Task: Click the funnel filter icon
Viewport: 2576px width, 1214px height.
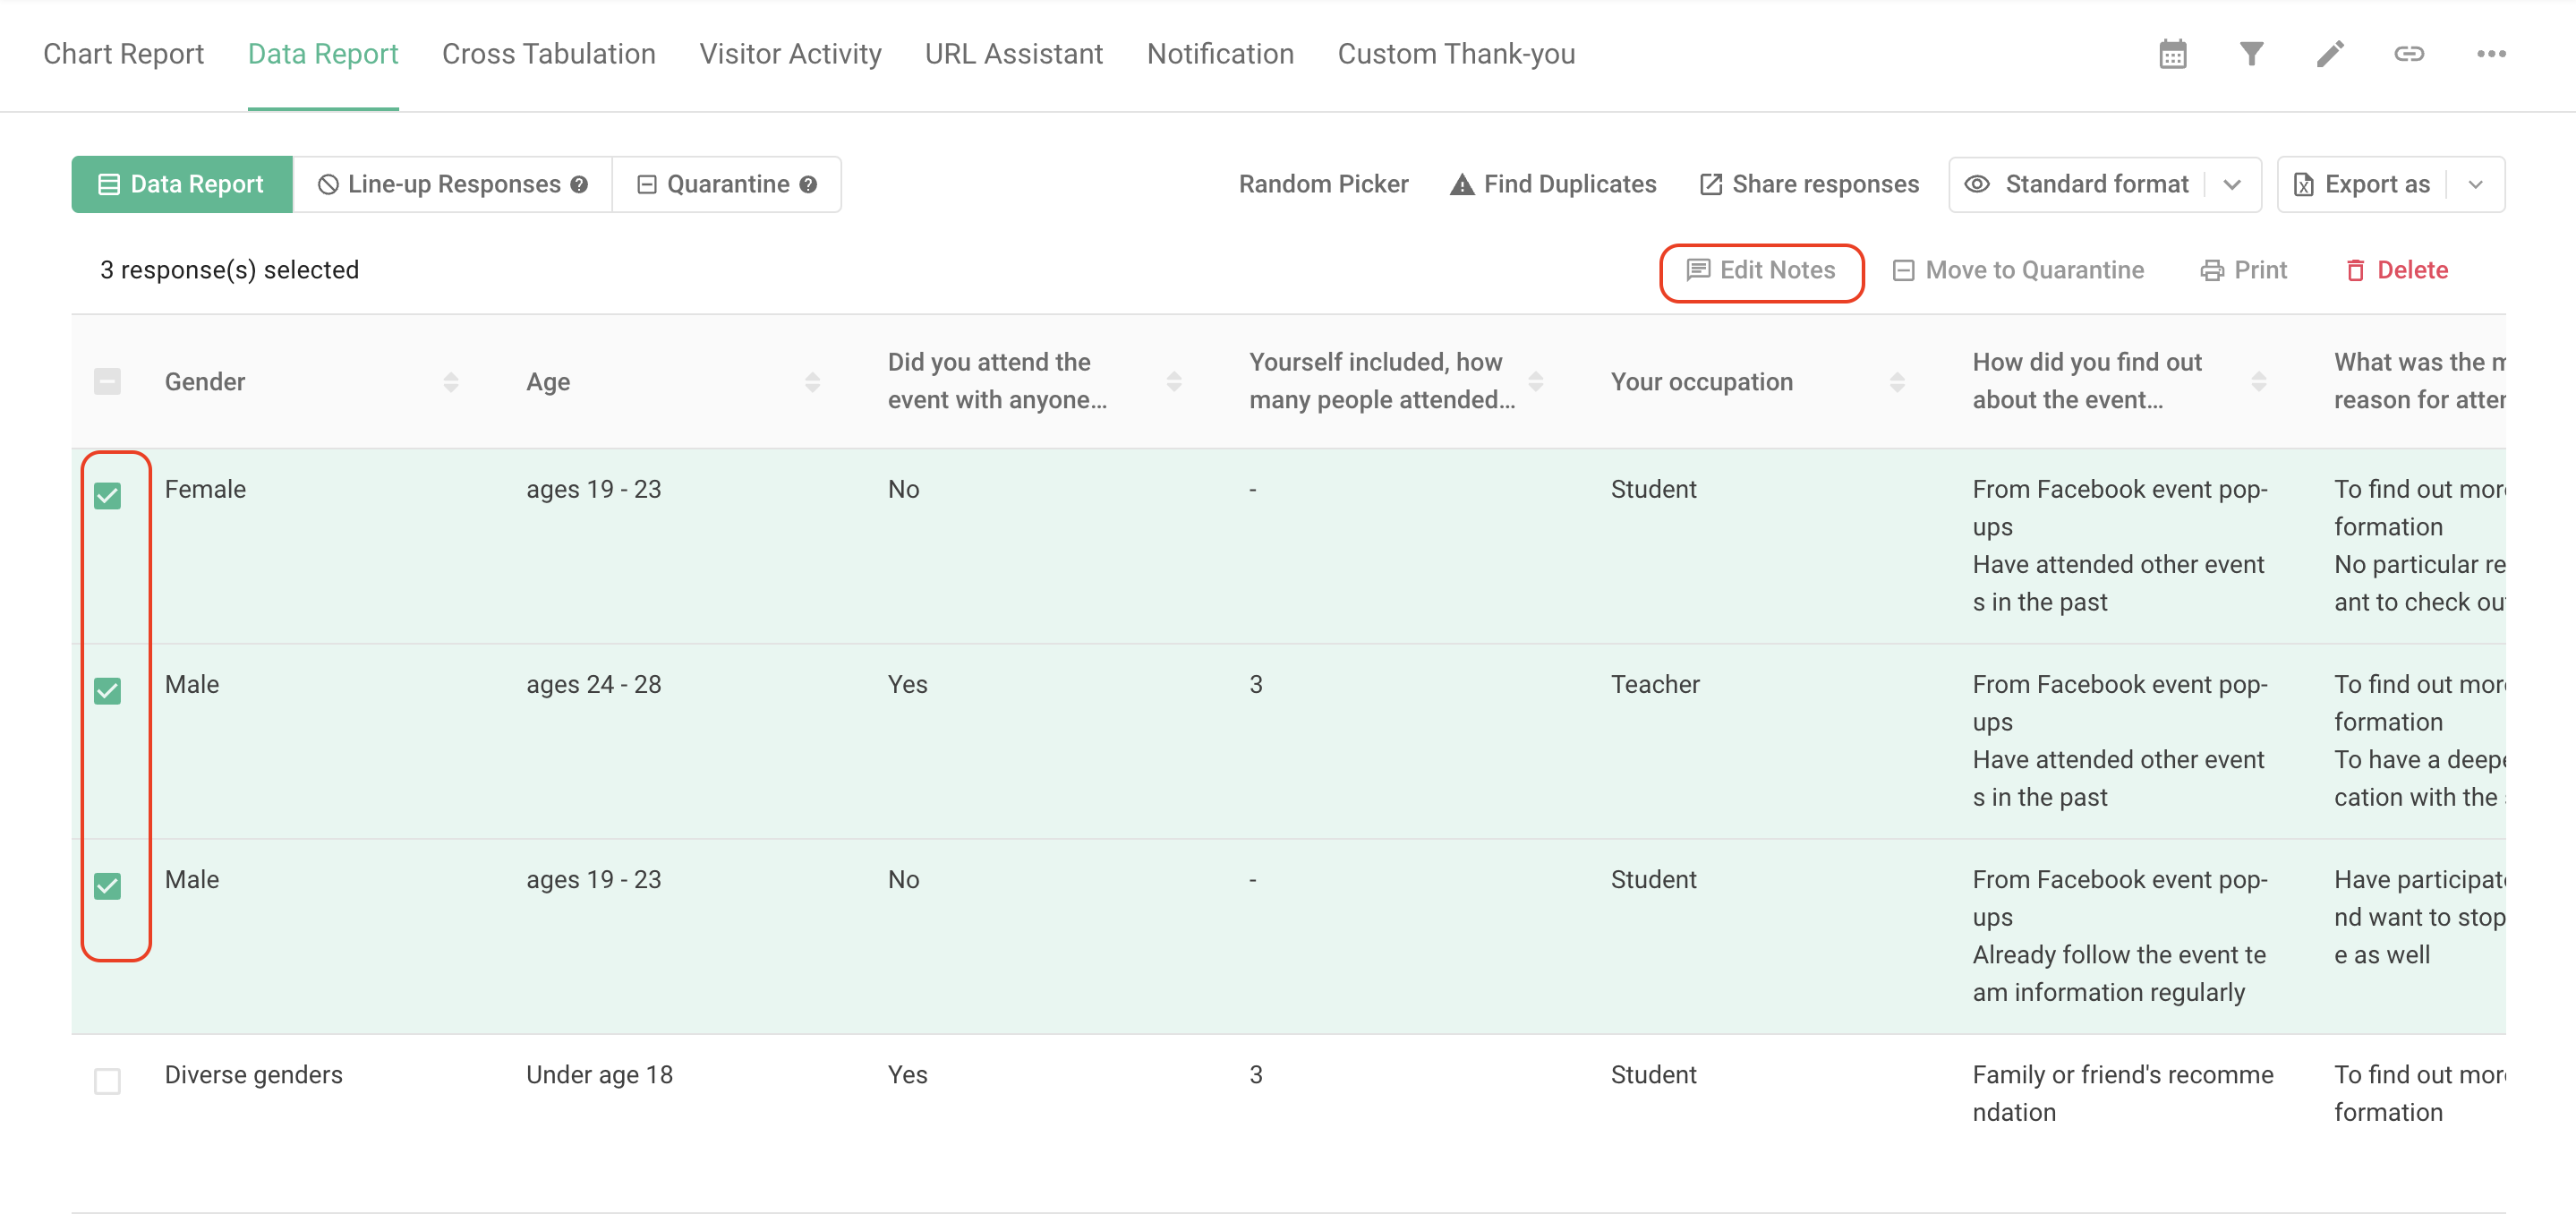Action: 2251,54
